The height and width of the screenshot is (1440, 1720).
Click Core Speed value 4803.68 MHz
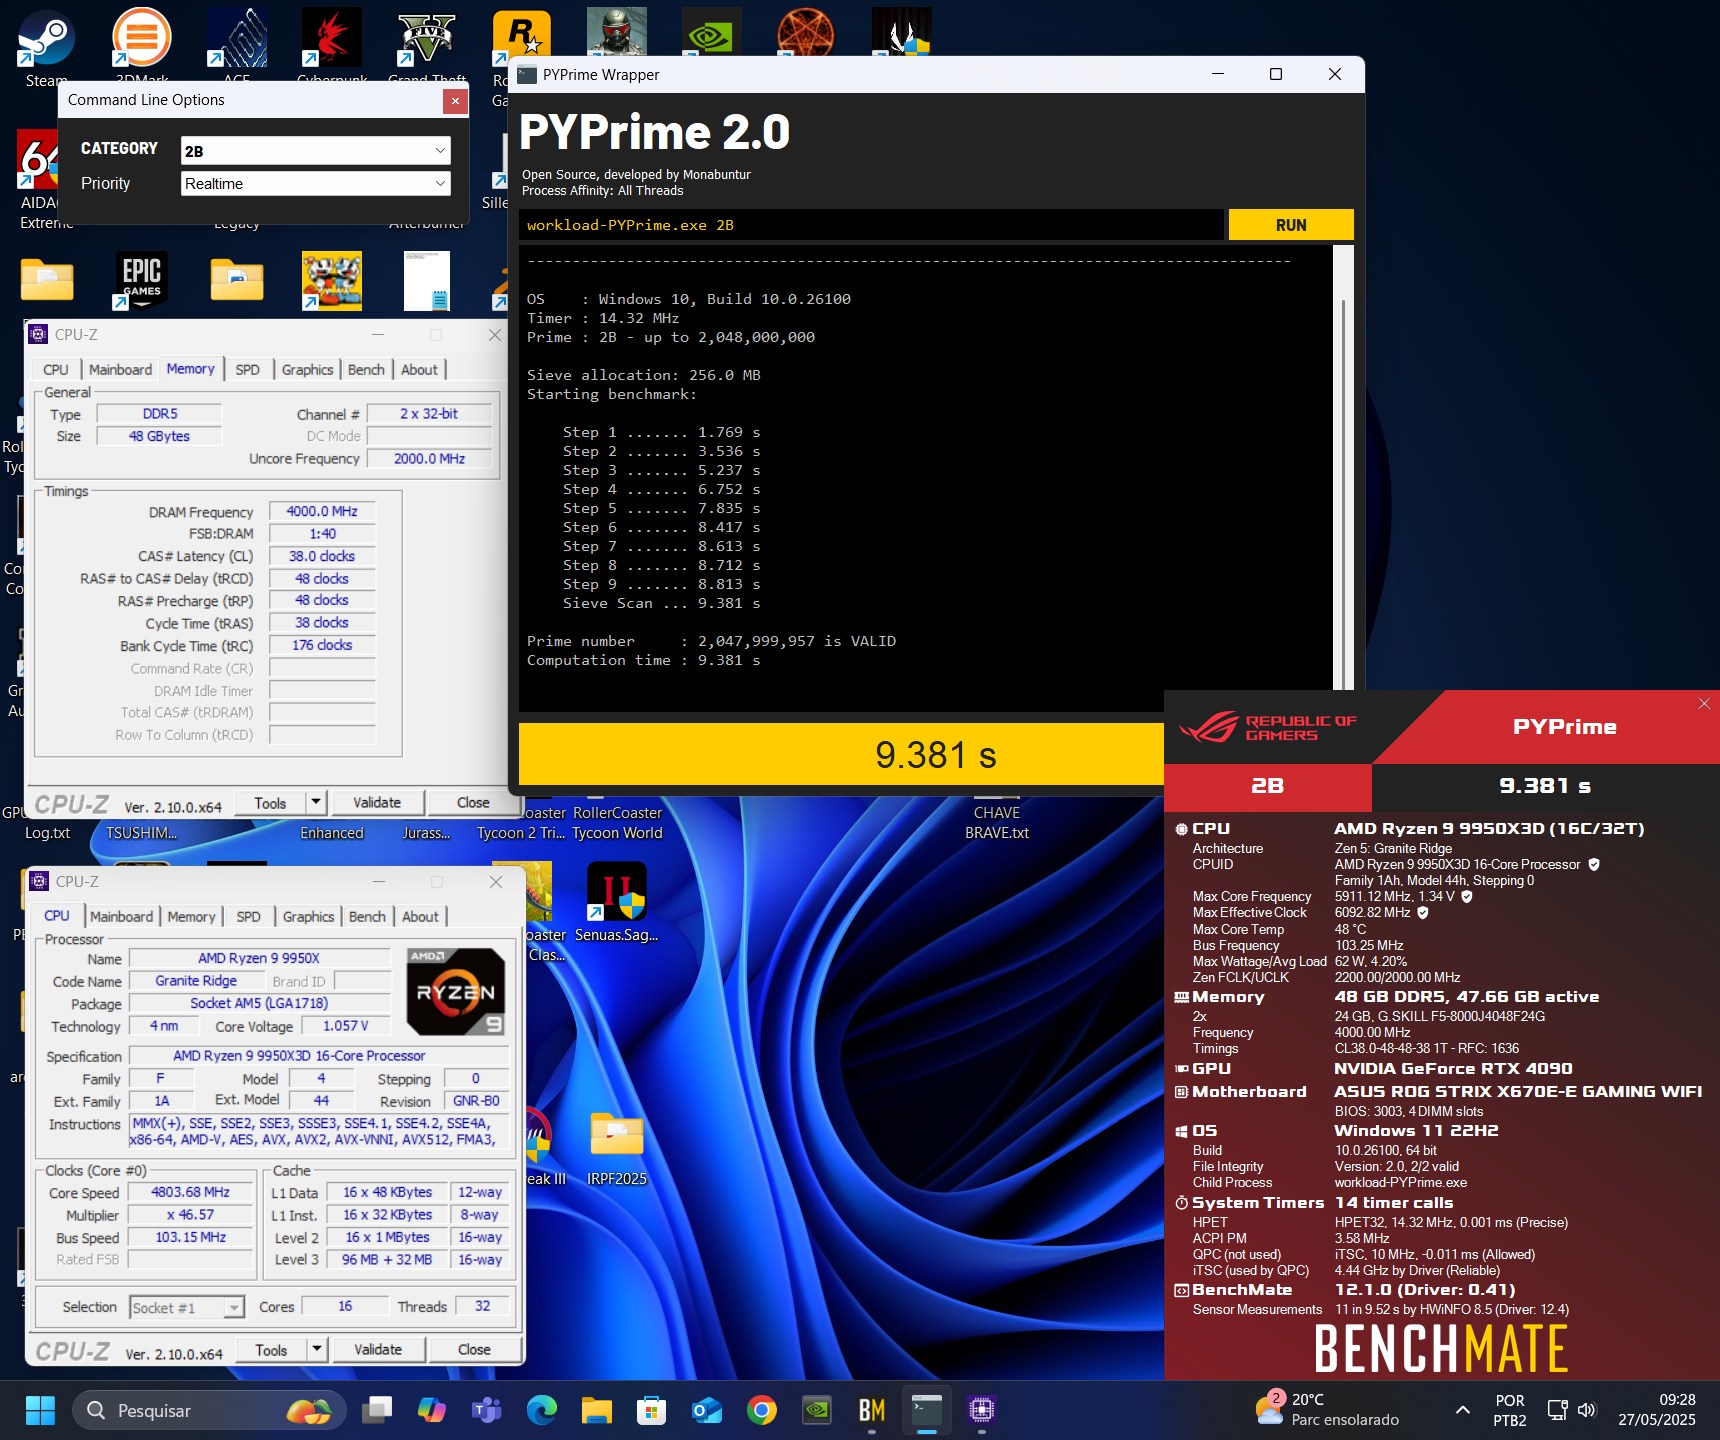190,1192
